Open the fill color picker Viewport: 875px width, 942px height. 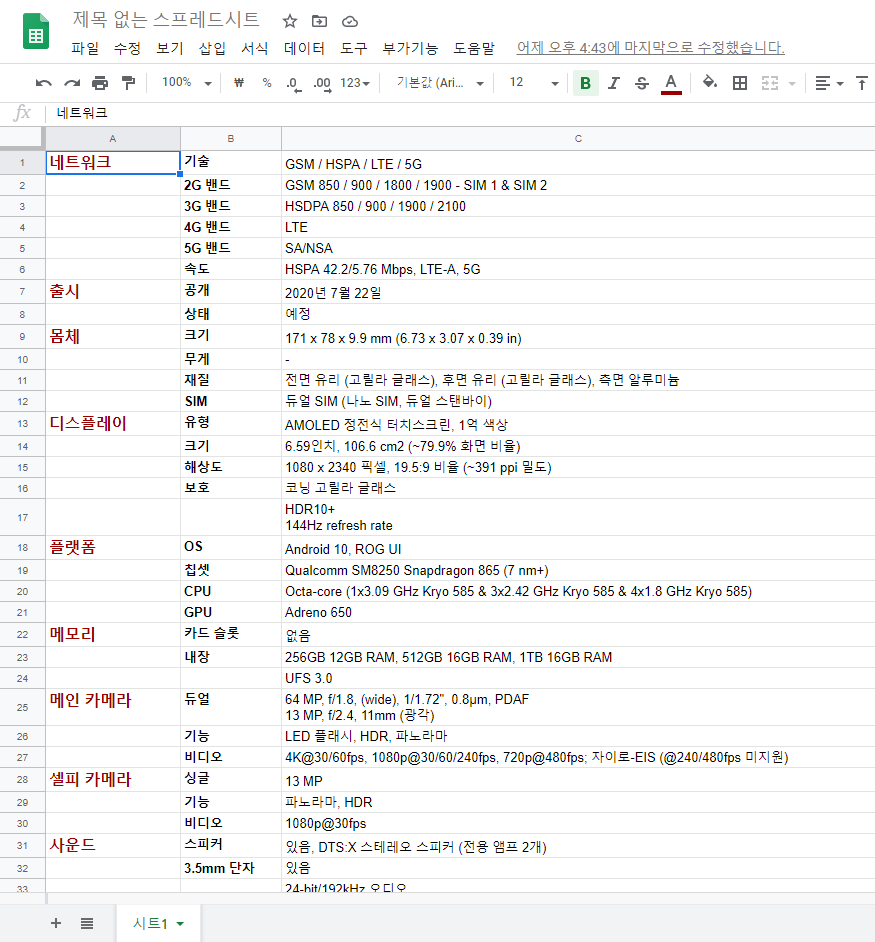click(710, 83)
